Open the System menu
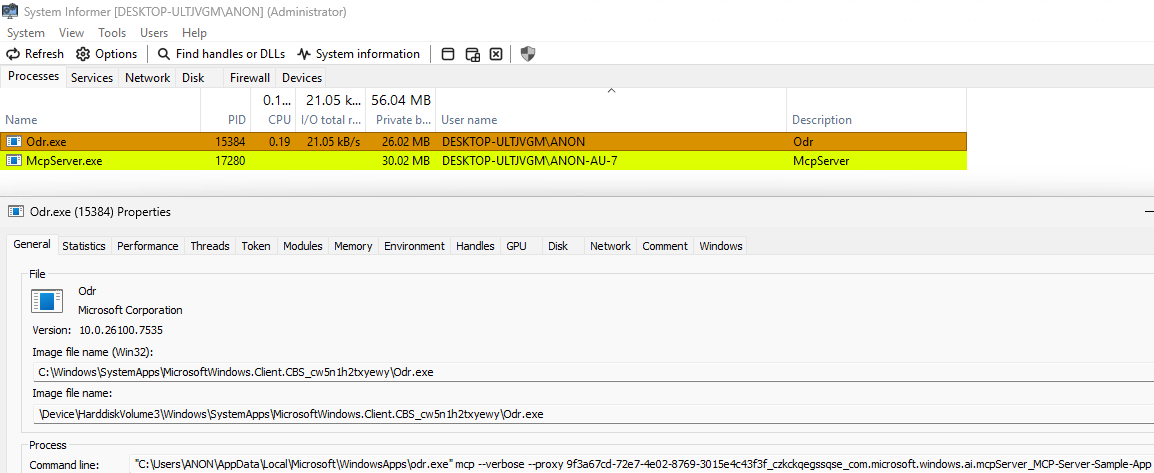Image resolution: width=1154 pixels, height=473 pixels. [26, 32]
